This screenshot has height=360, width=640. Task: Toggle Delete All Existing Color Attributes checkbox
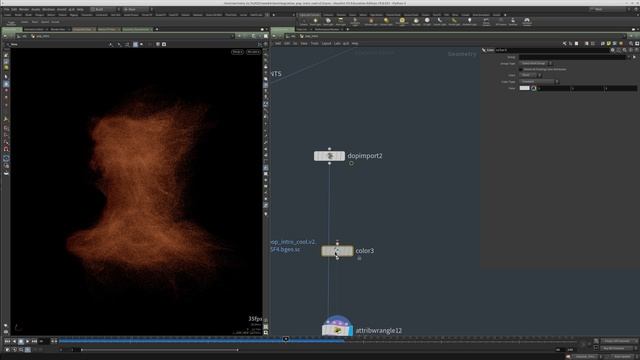(521, 69)
